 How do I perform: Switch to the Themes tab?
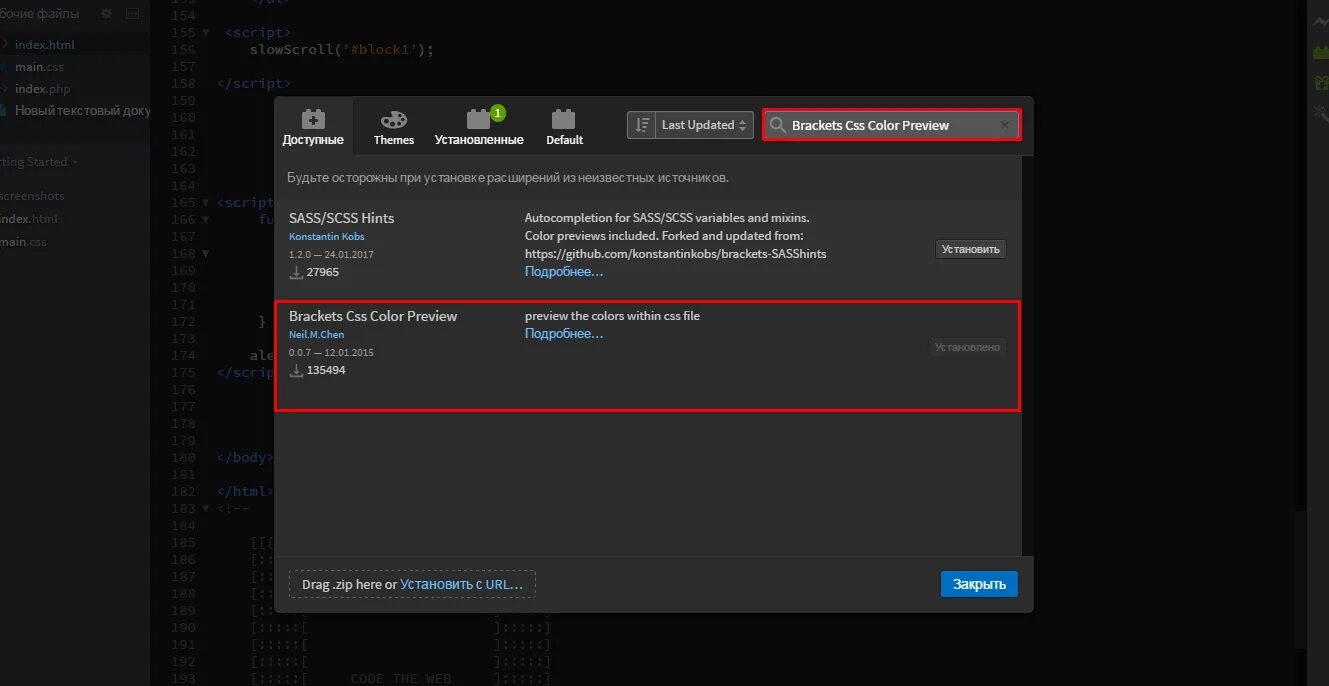394,127
